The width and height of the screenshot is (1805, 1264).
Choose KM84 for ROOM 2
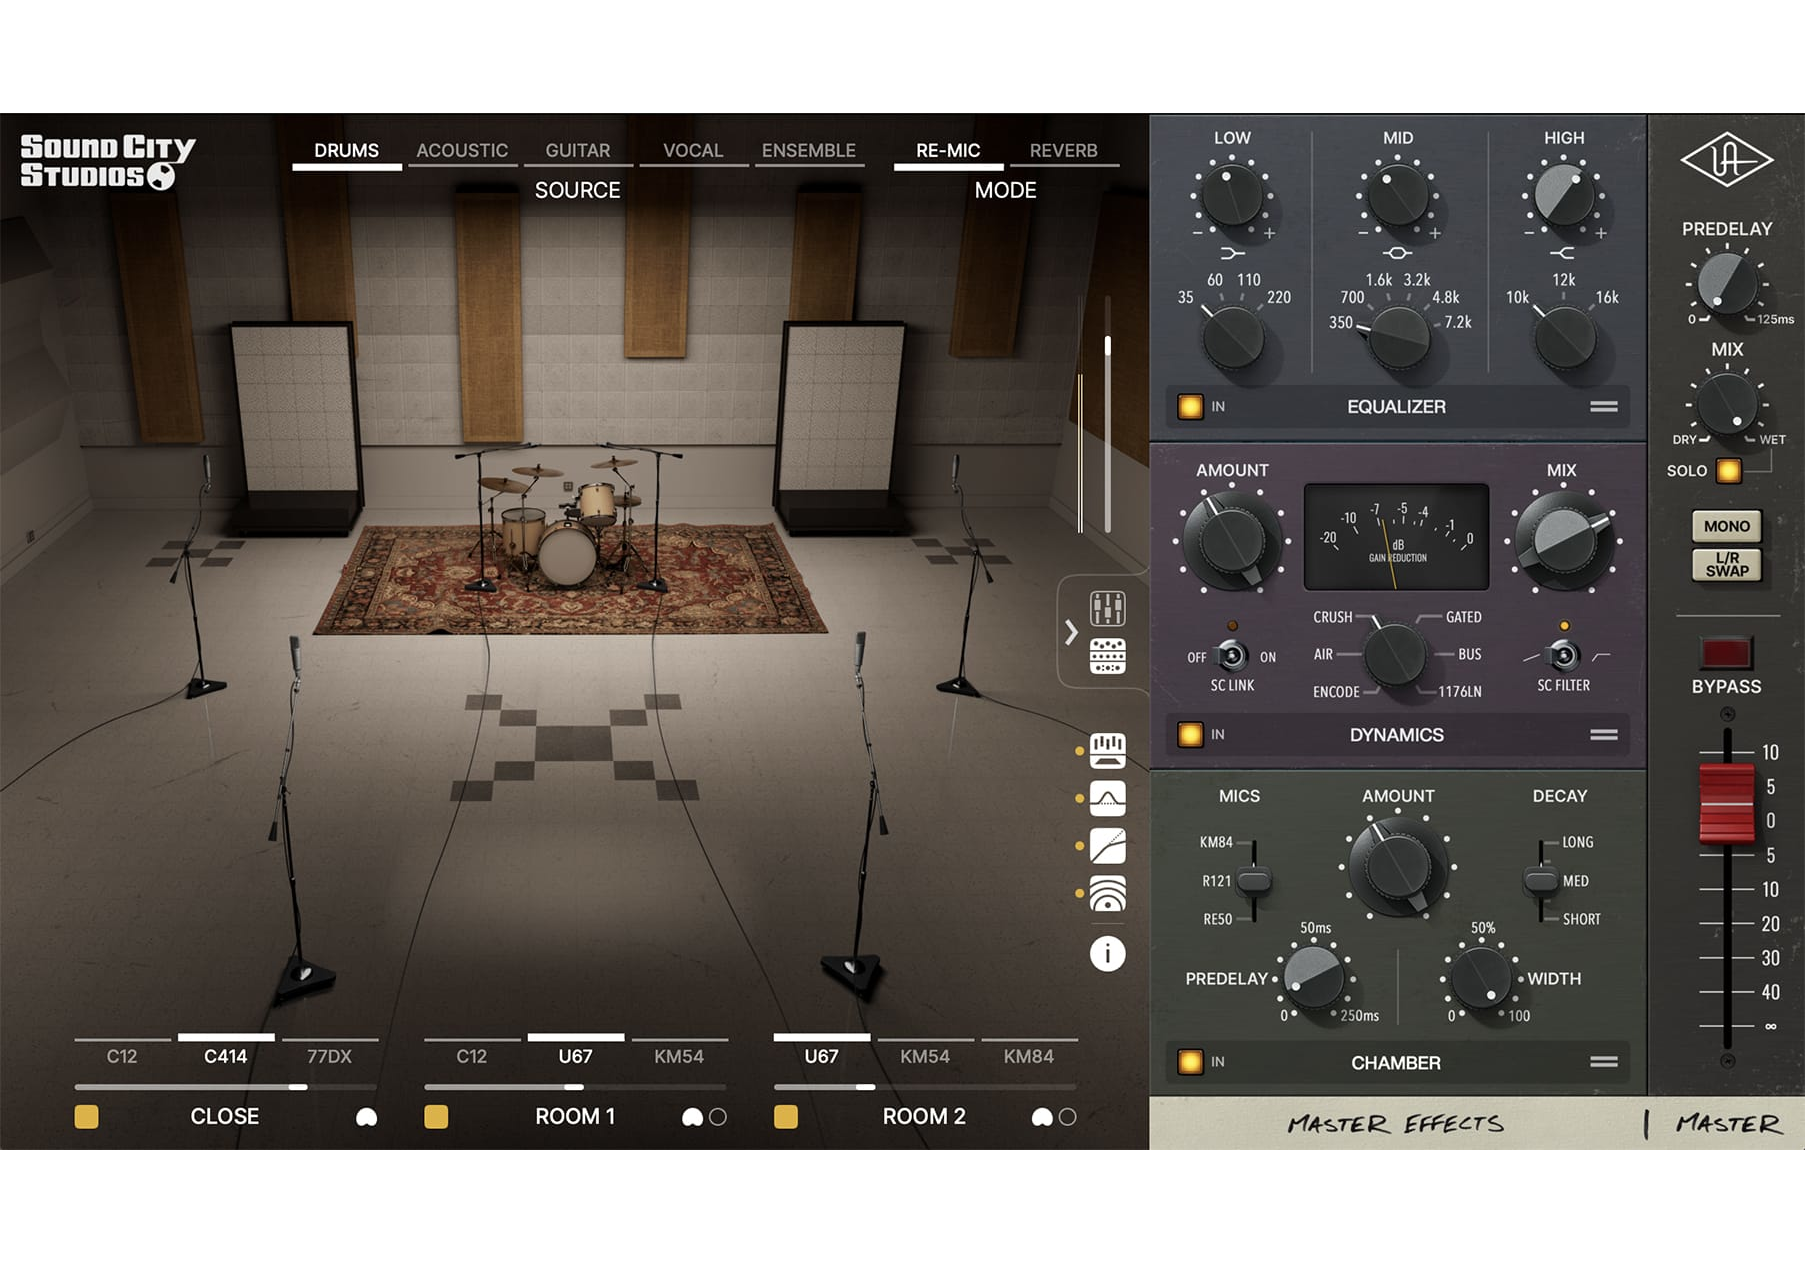point(1028,1054)
